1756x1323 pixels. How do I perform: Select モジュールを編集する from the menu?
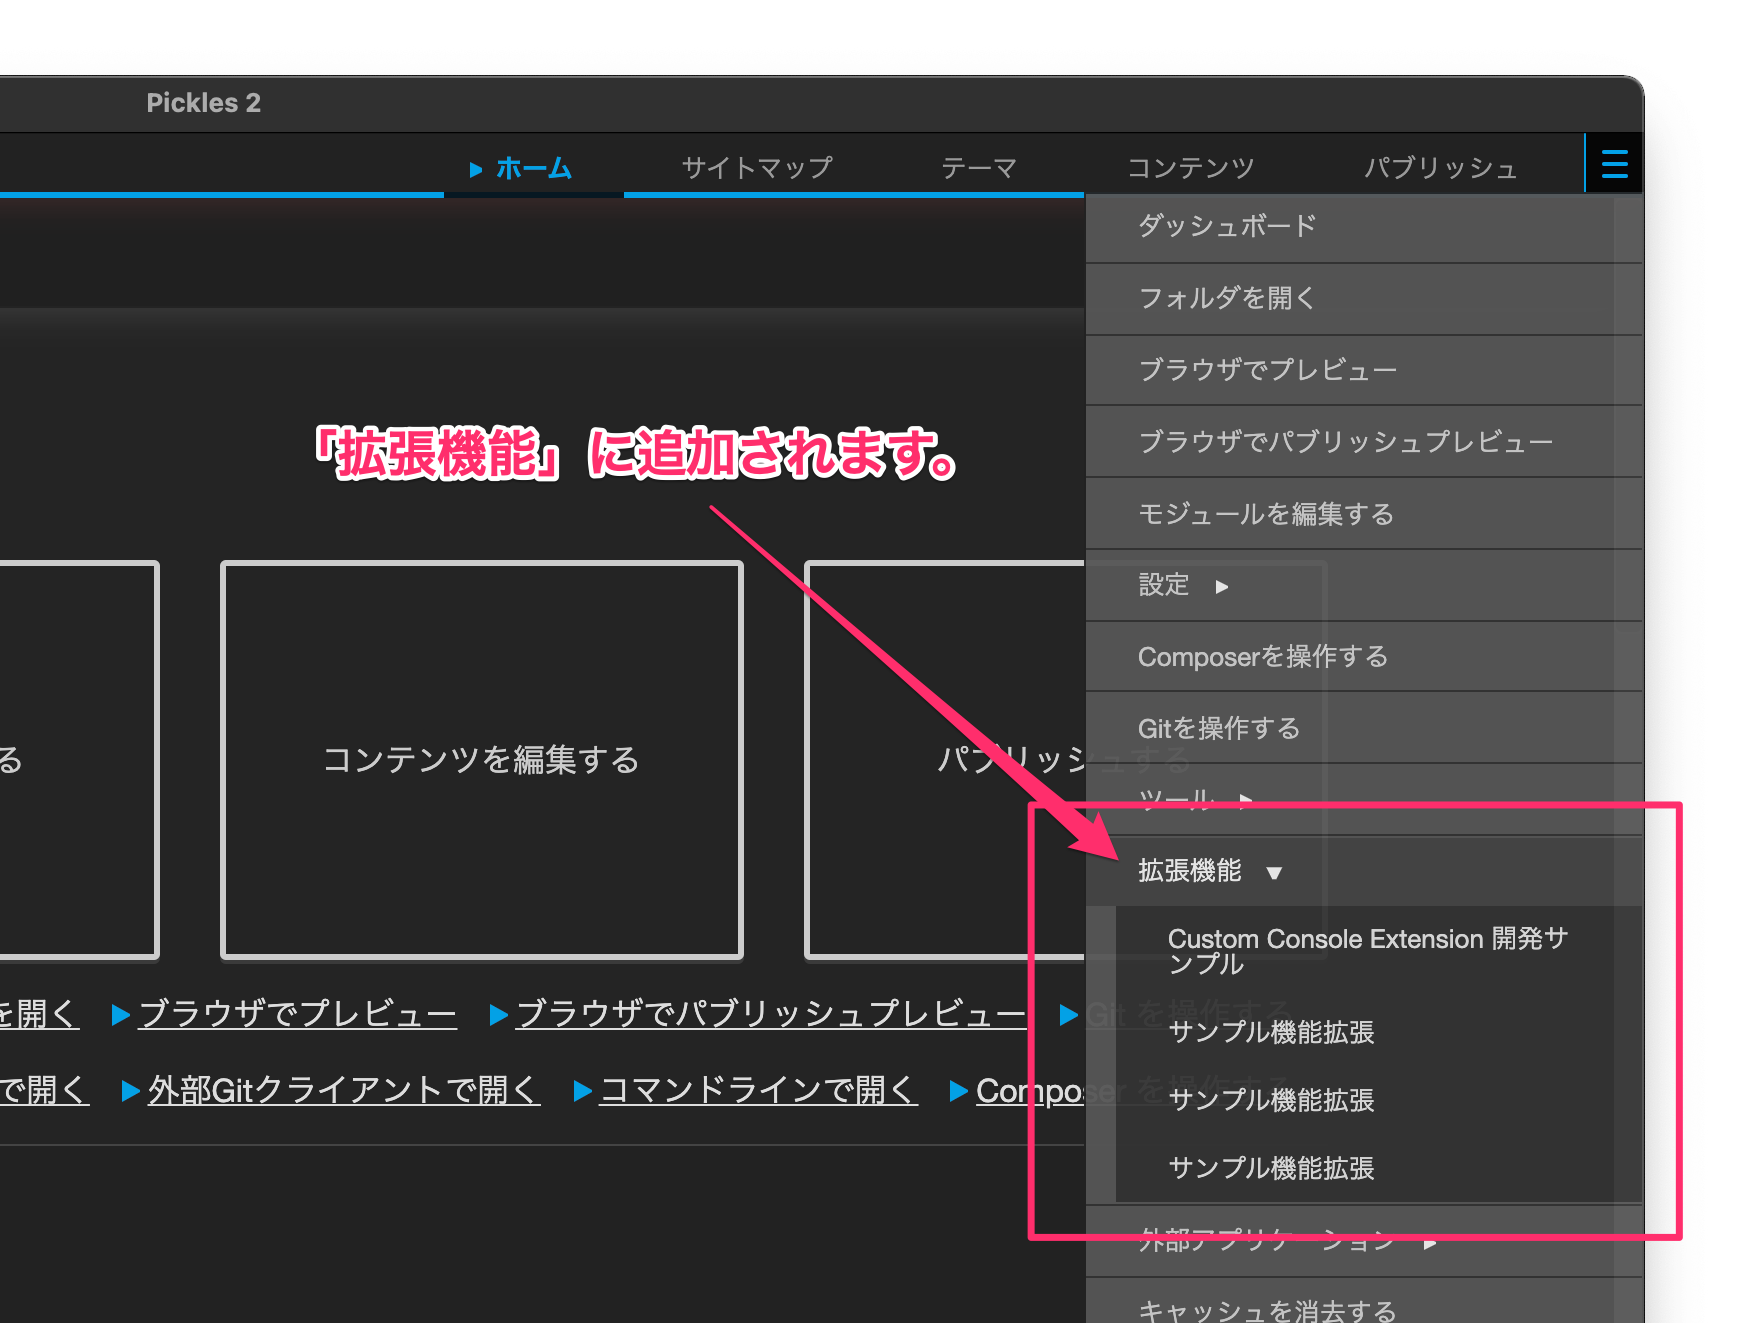[1265, 514]
